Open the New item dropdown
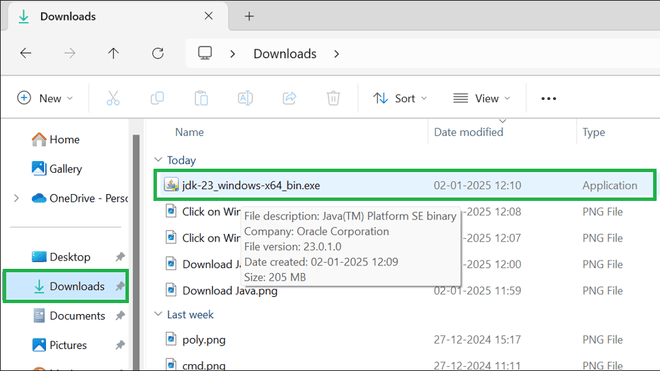The height and width of the screenshot is (371, 660). point(45,98)
